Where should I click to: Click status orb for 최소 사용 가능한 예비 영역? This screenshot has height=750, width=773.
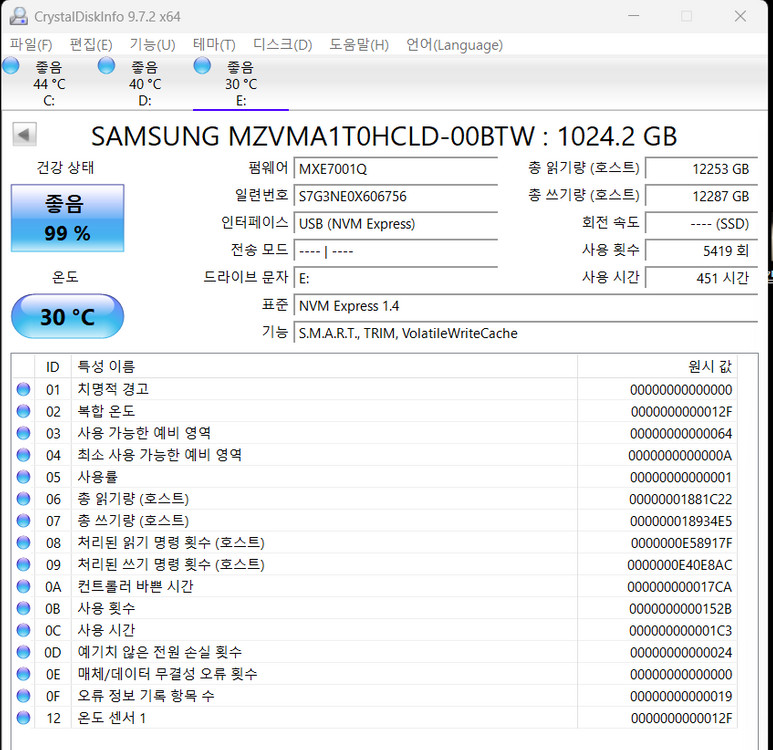(x=23, y=455)
